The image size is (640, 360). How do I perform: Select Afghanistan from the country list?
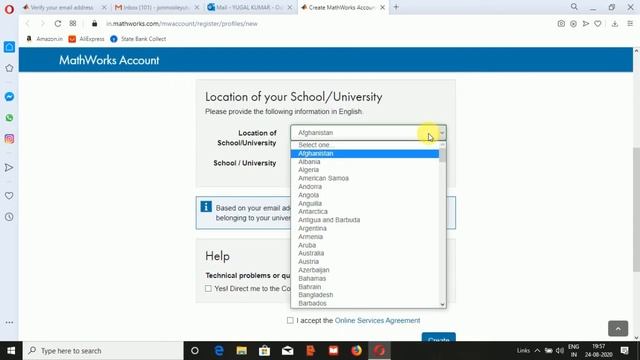364,153
